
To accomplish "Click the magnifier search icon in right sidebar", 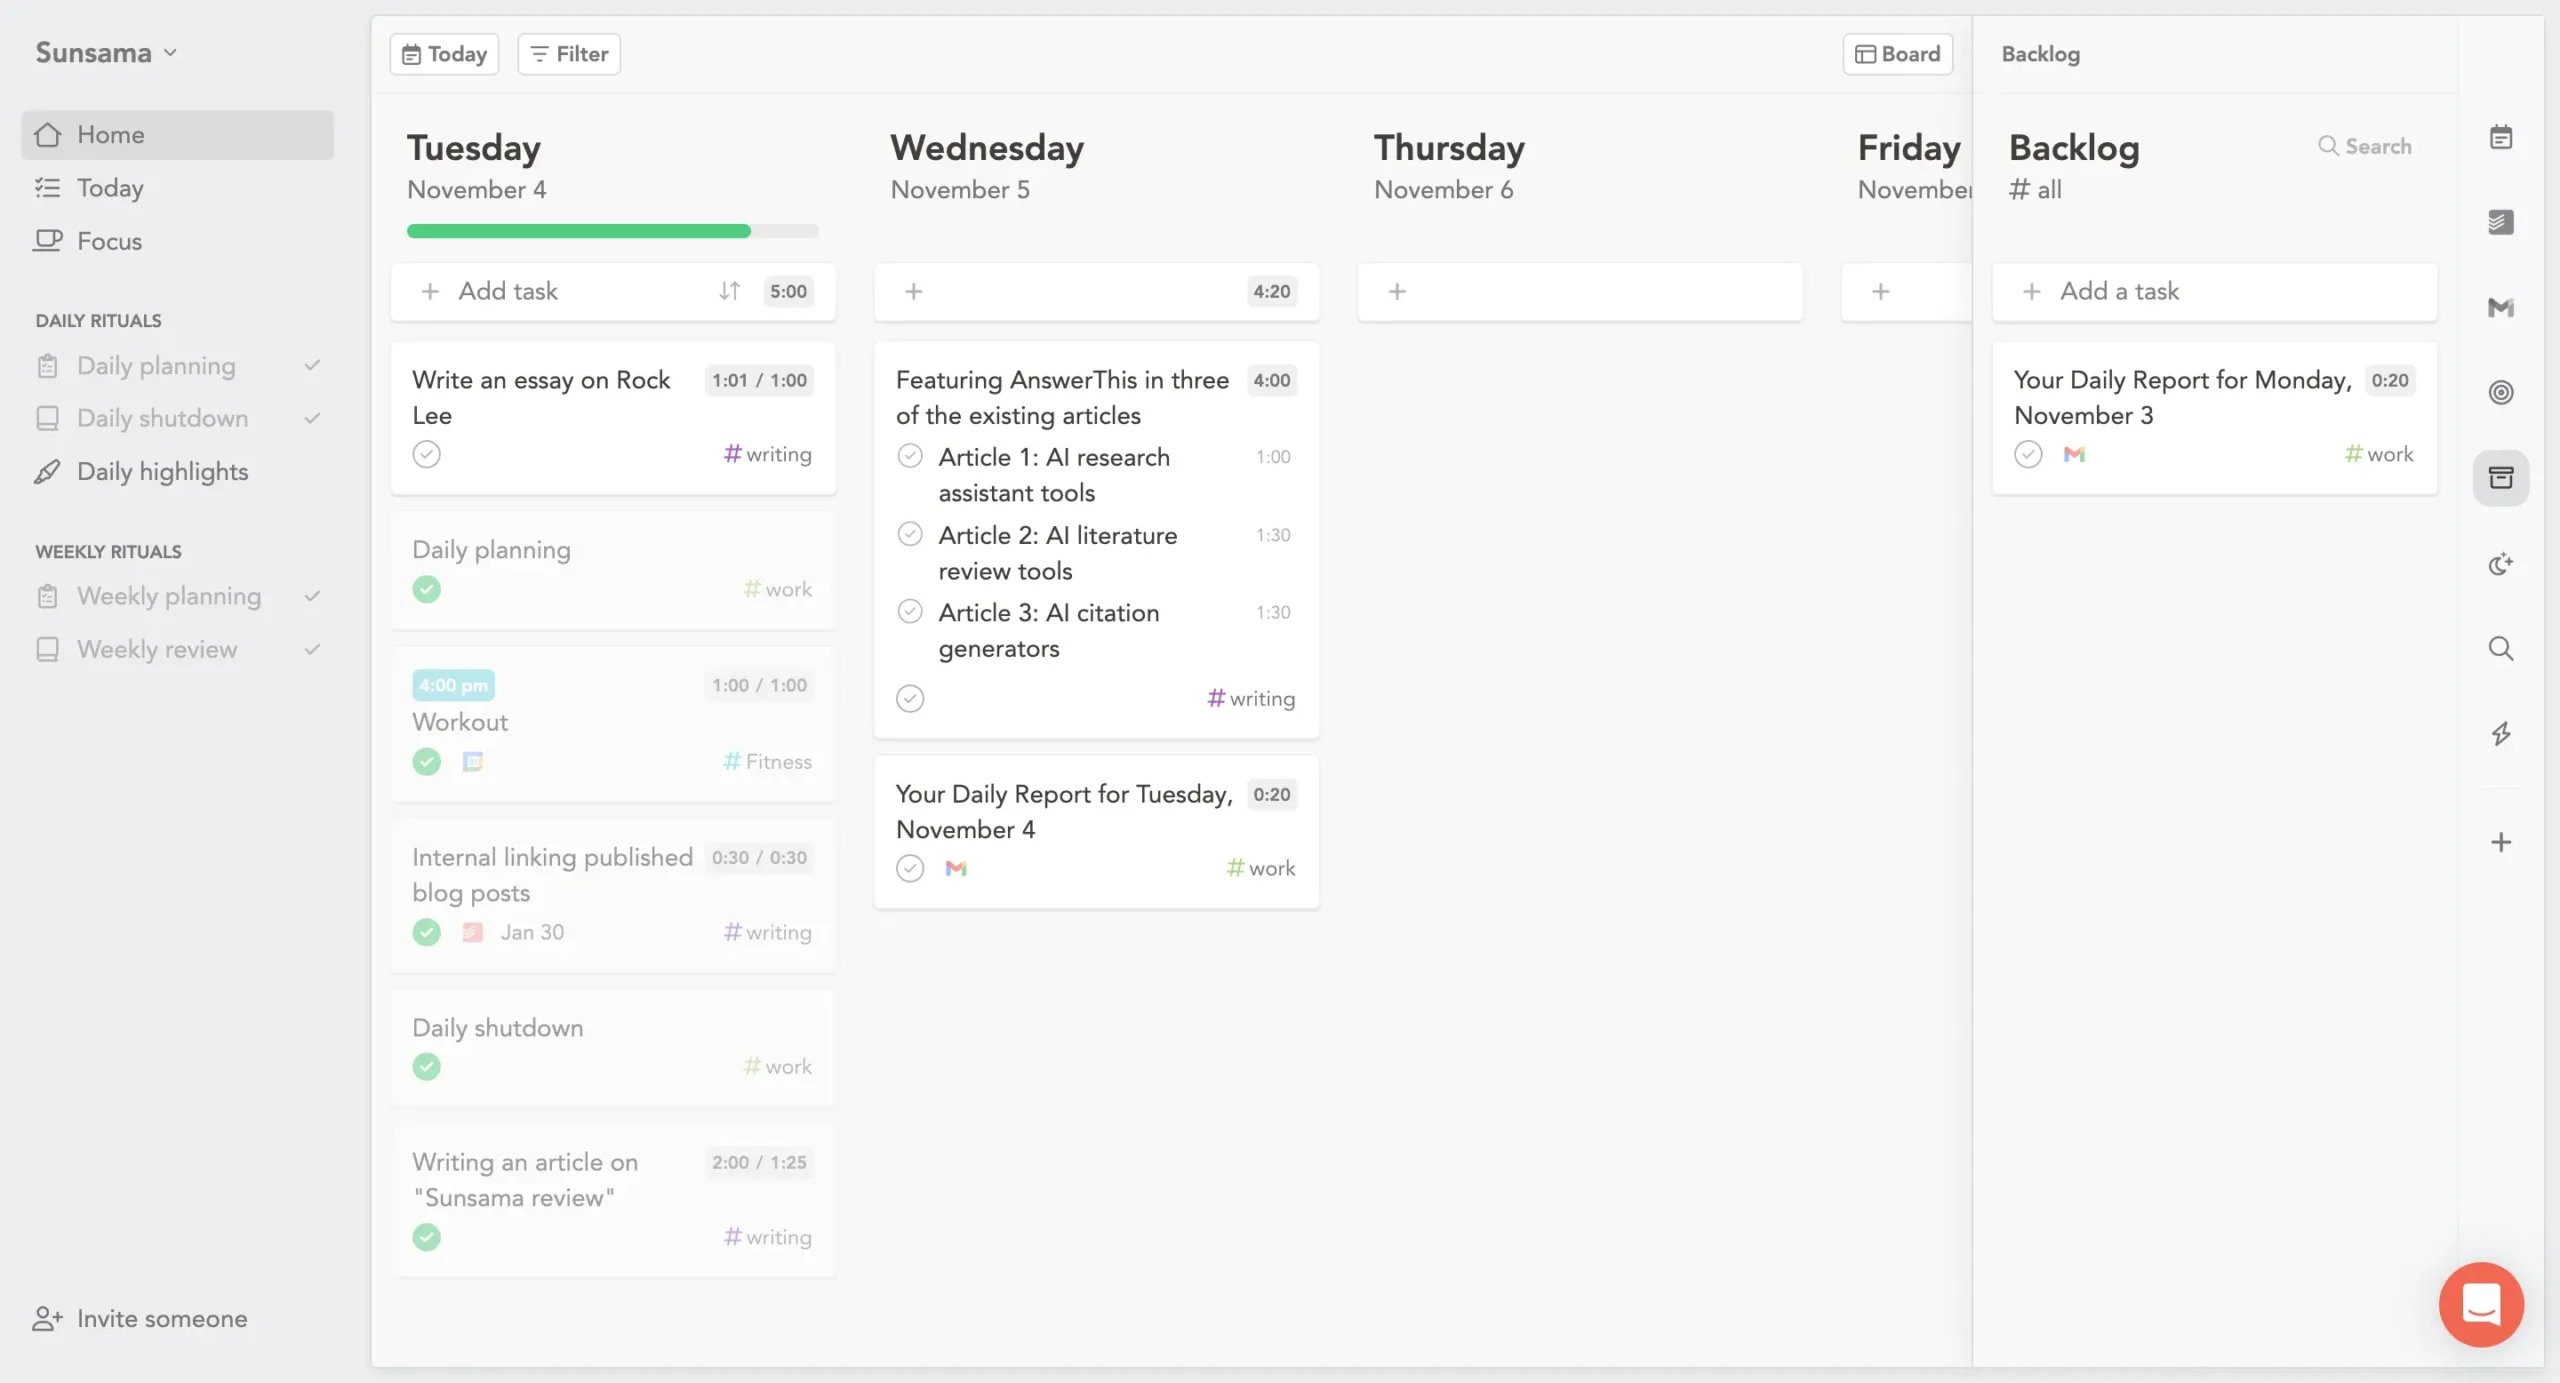I will click(x=2500, y=649).
